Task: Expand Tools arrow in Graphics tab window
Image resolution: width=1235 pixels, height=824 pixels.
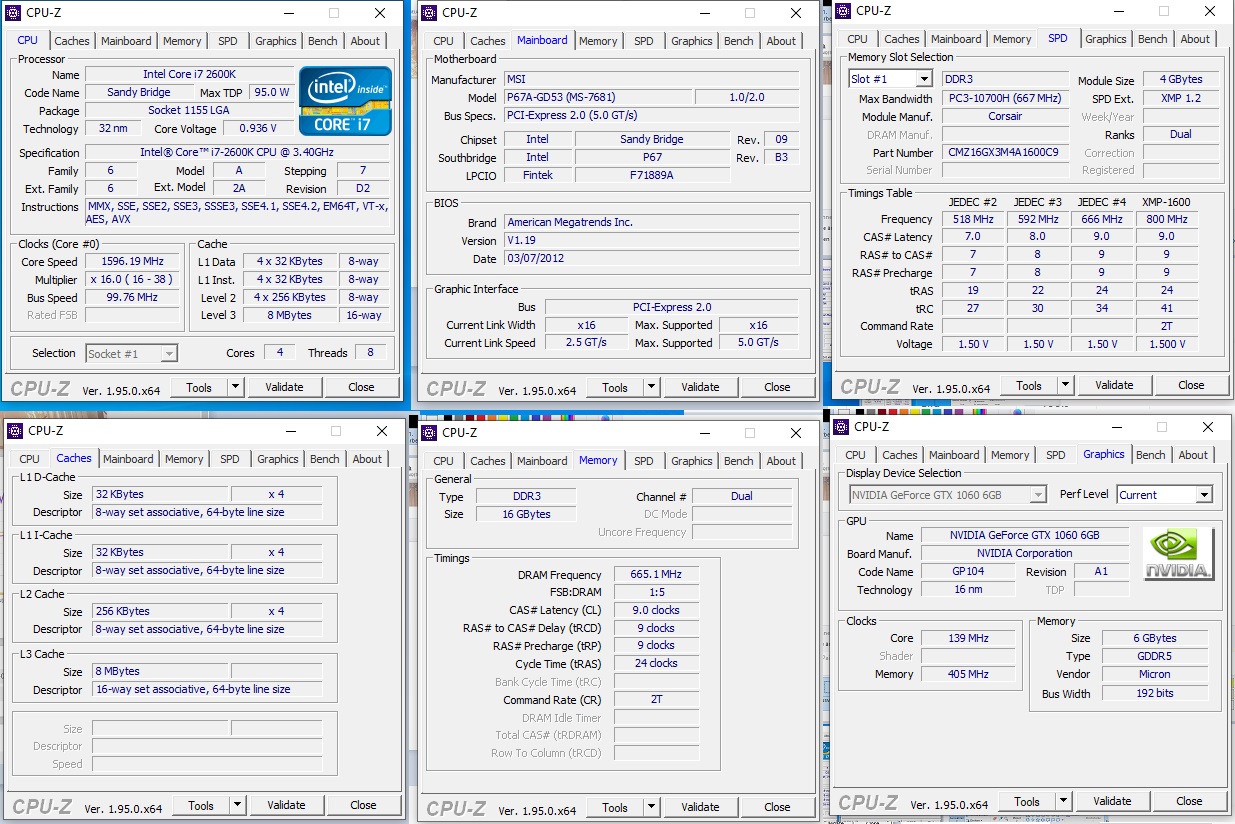Action: (1063, 801)
